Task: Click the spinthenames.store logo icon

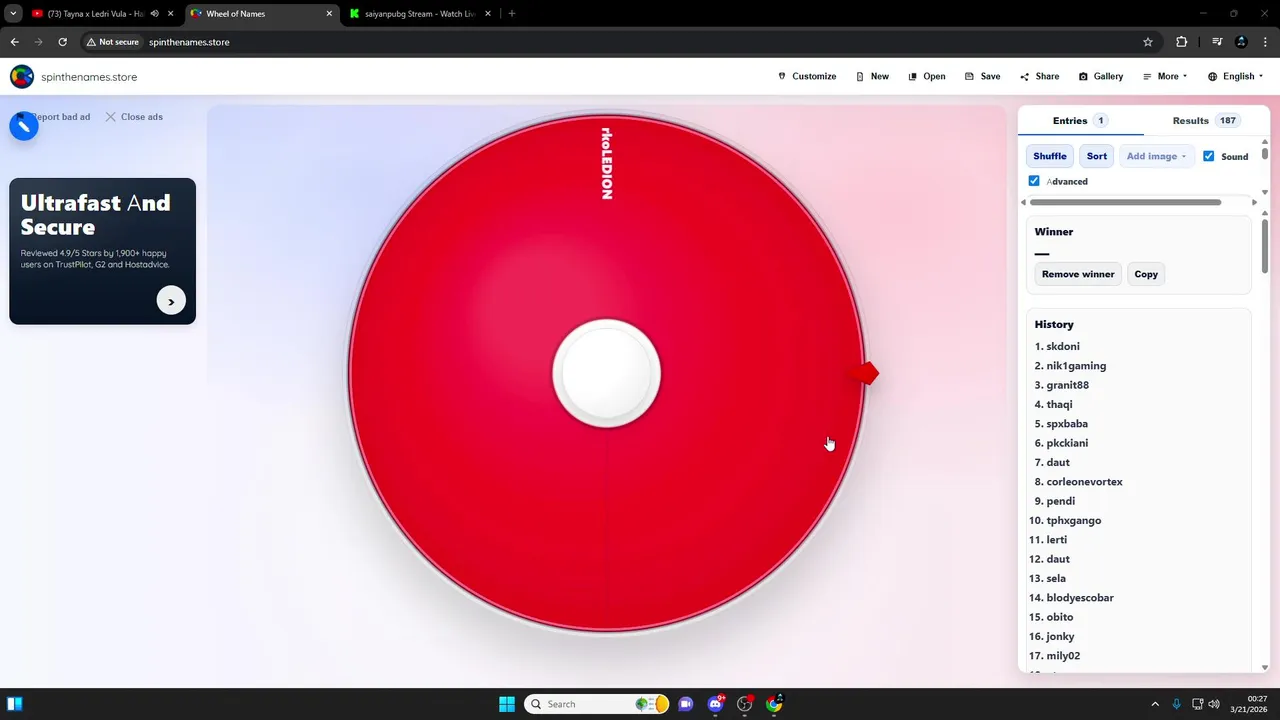Action: (x=22, y=77)
